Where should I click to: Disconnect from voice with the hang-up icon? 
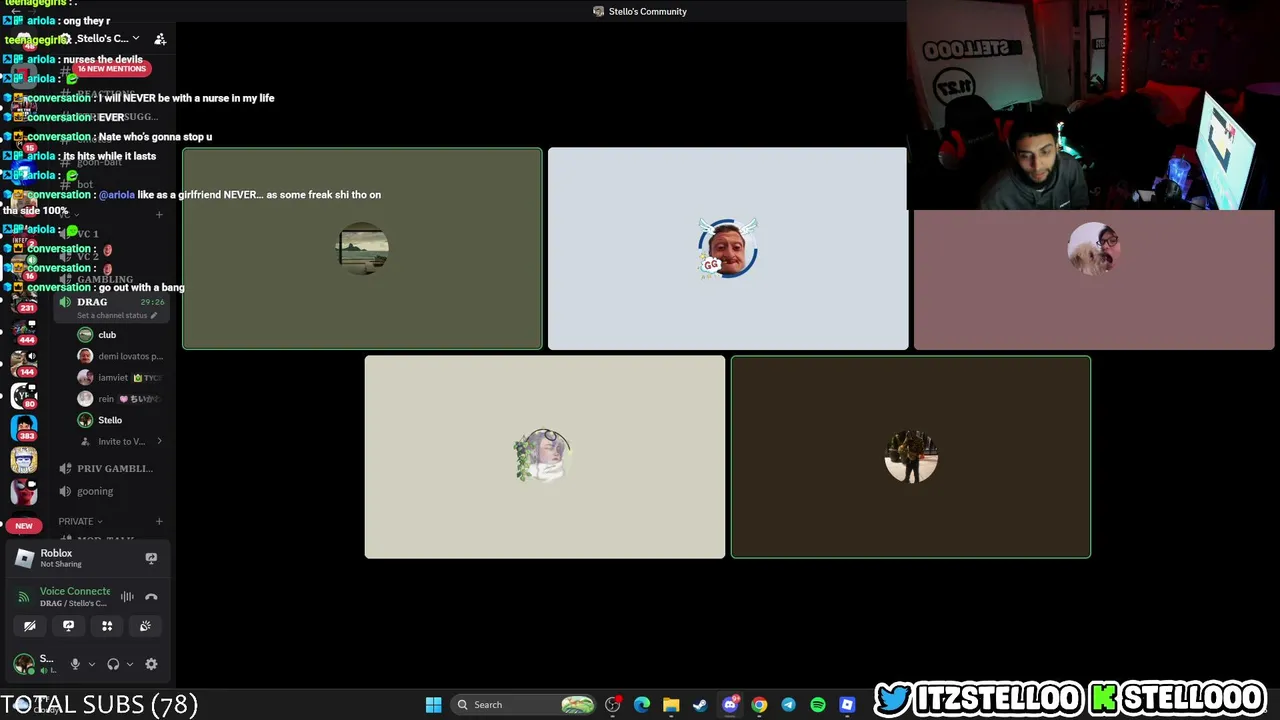click(151, 597)
